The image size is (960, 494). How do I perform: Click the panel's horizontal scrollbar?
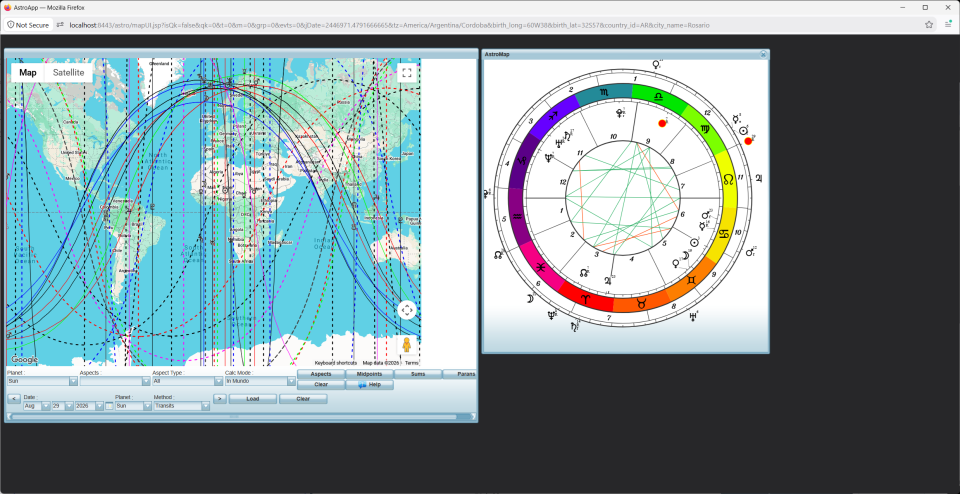point(233,417)
